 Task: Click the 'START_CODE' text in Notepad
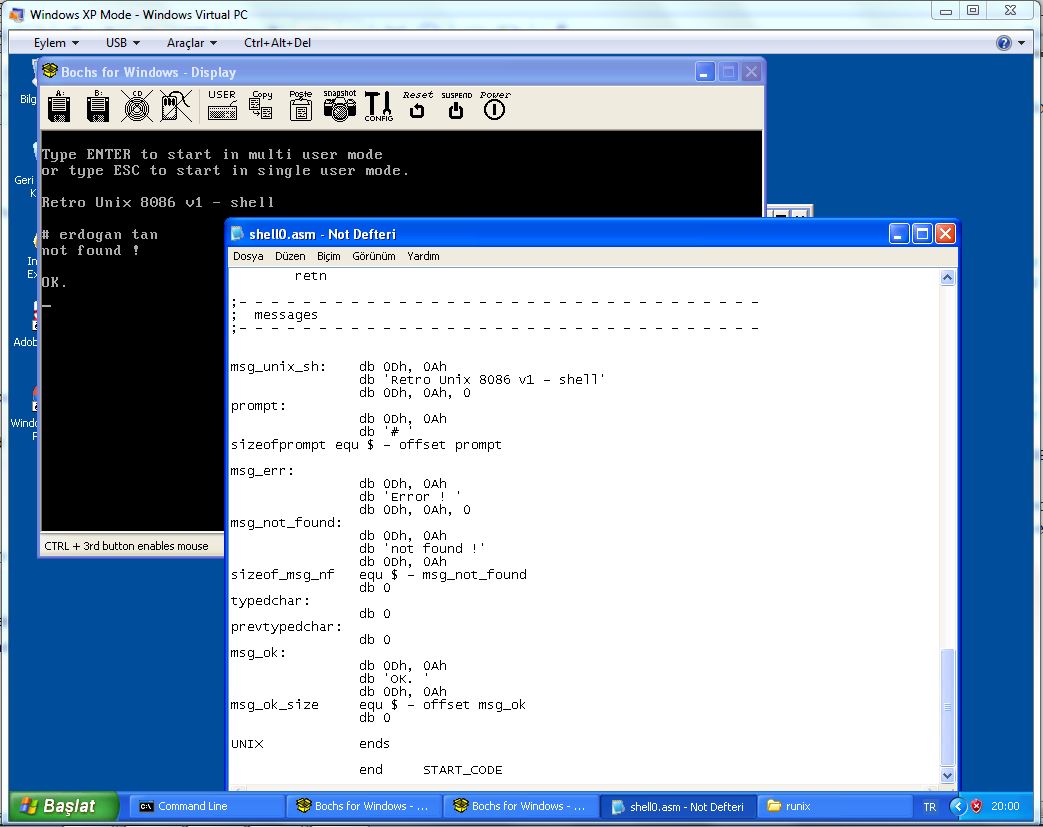click(462, 770)
